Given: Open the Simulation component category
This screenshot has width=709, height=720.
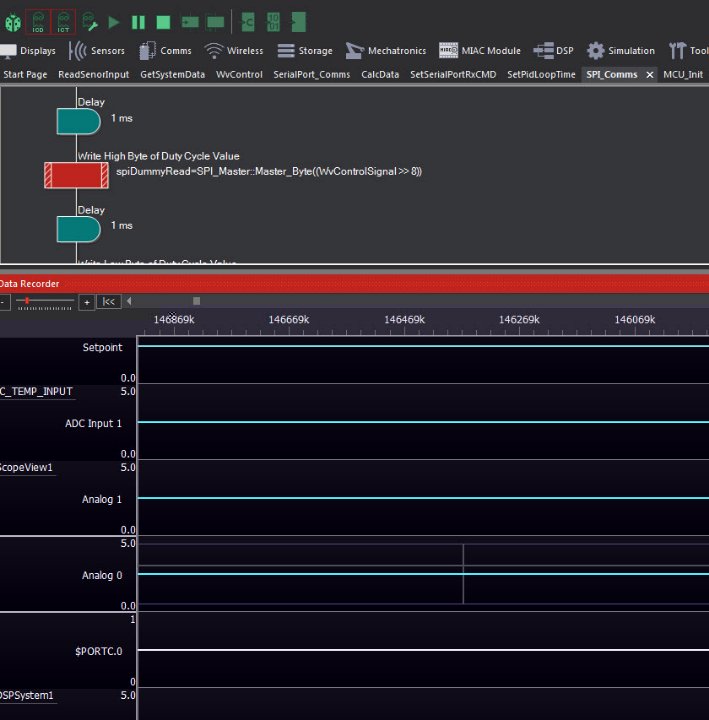Looking at the screenshot, I should [621, 51].
